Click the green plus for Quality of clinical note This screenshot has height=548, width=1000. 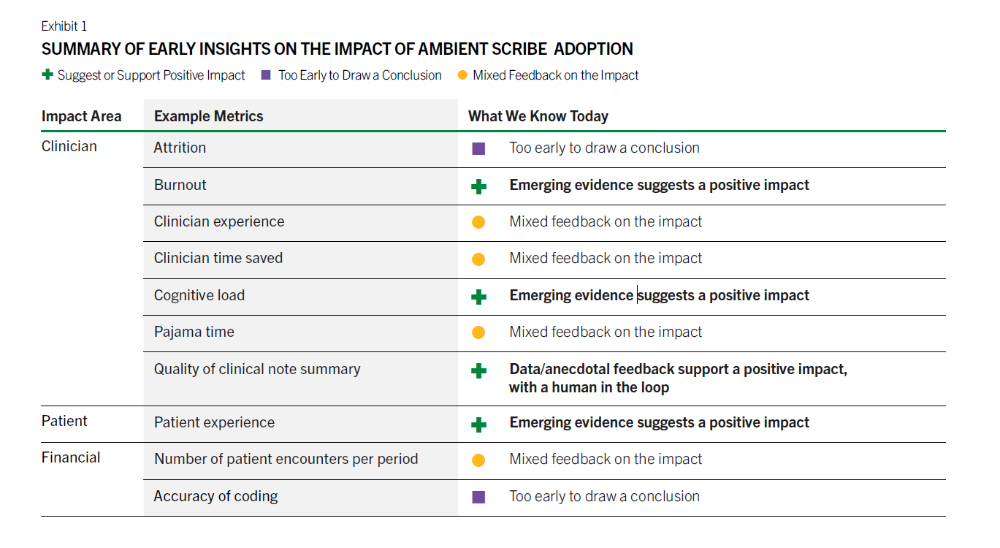479,371
